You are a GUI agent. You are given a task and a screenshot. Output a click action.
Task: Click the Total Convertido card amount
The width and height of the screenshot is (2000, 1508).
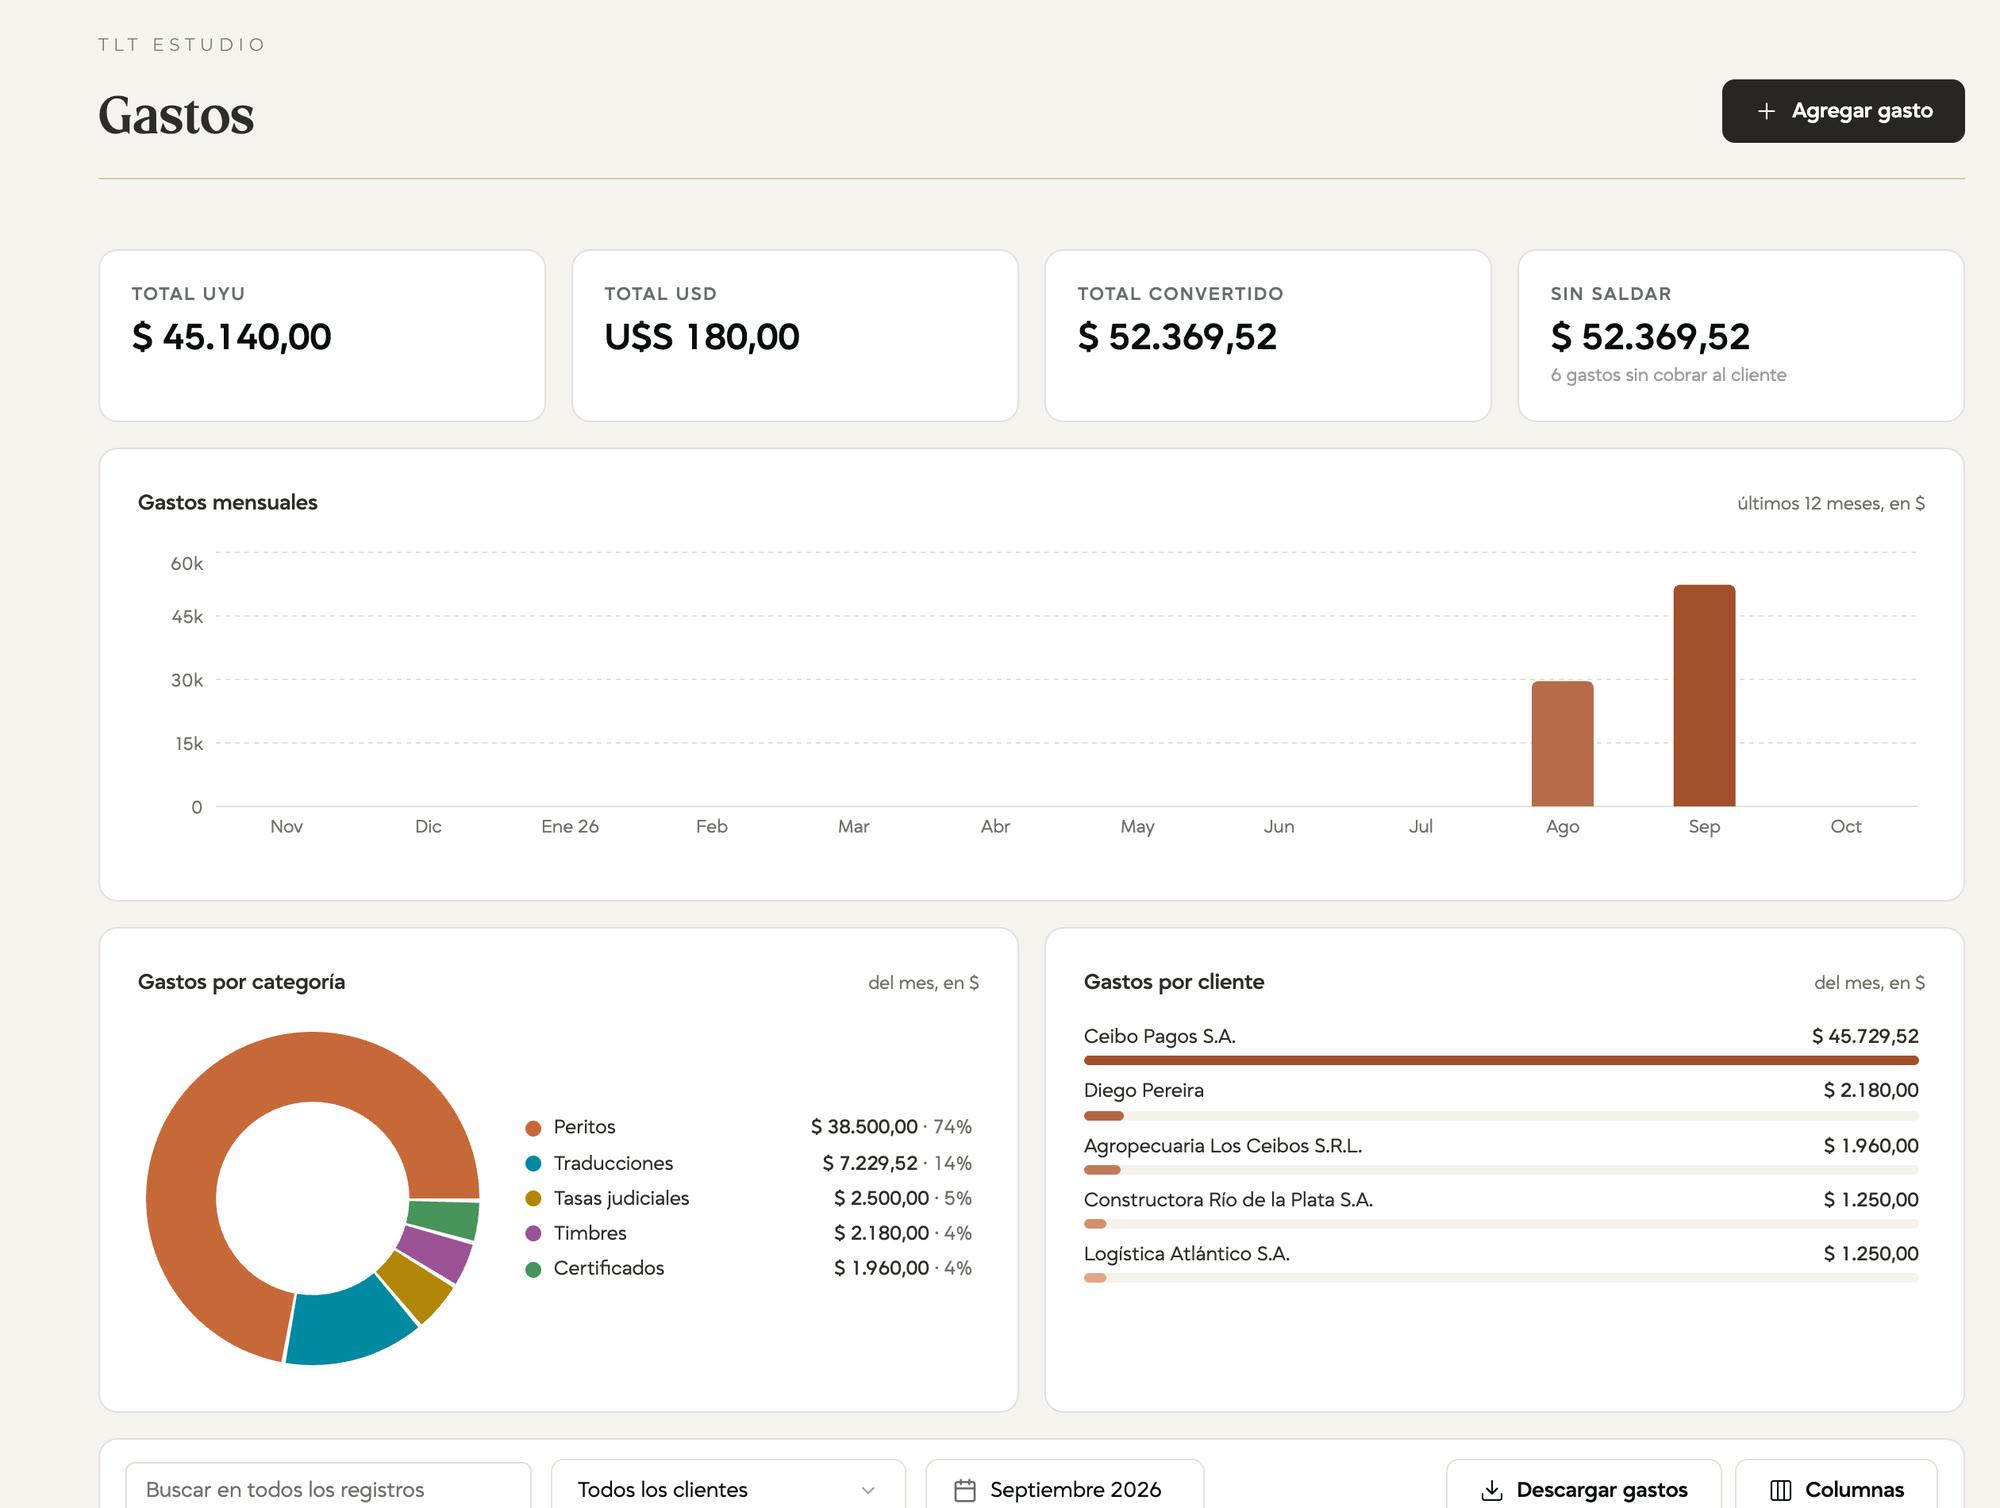tap(1177, 337)
